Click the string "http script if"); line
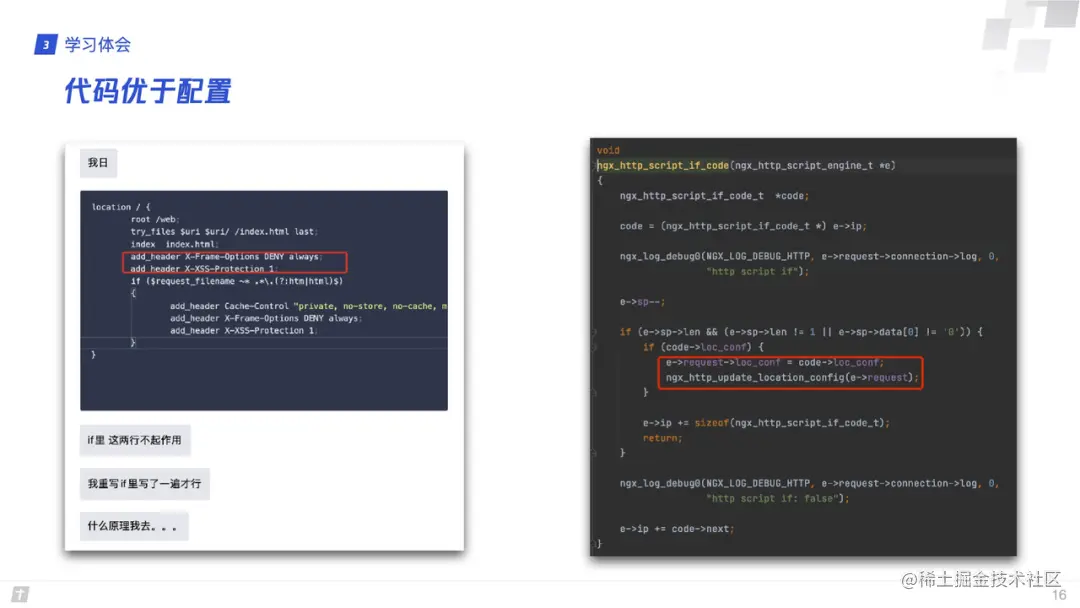The image size is (1080, 608). [x=758, y=271]
